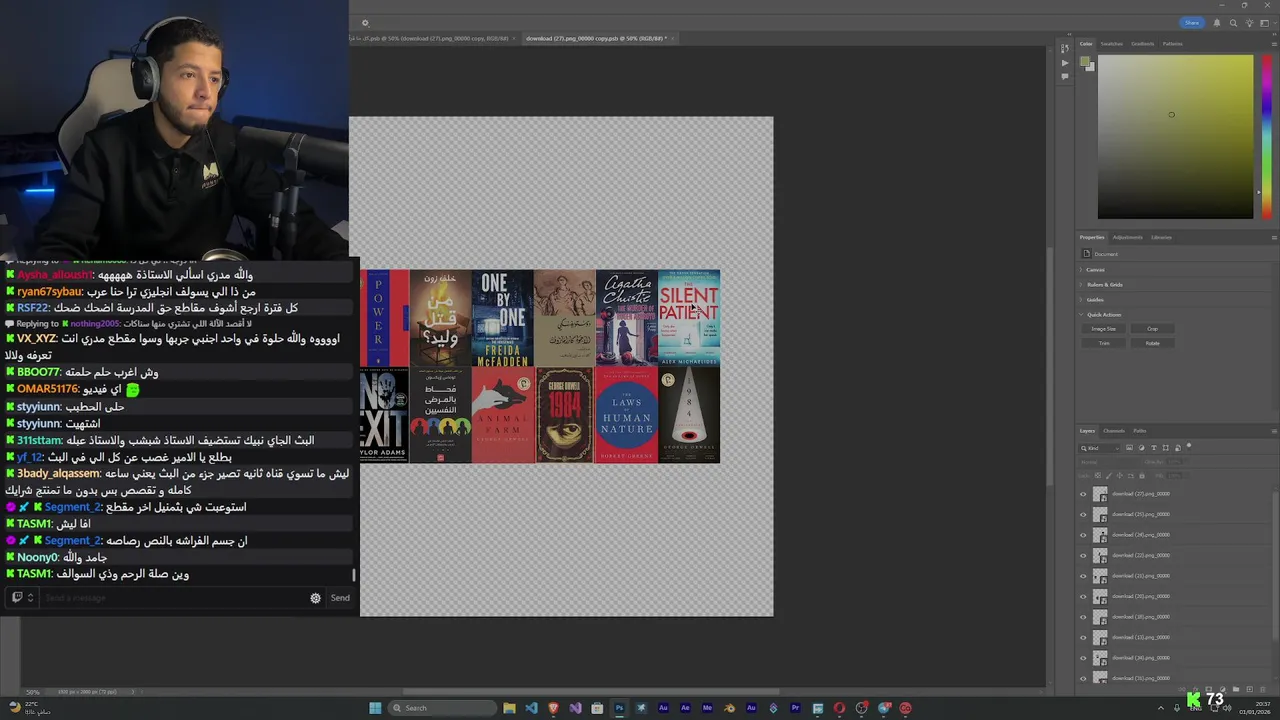The height and width of the screenshot is (720, 1280).
Task: Open the notifications bell icon
Action: [x=1217, y=23]
